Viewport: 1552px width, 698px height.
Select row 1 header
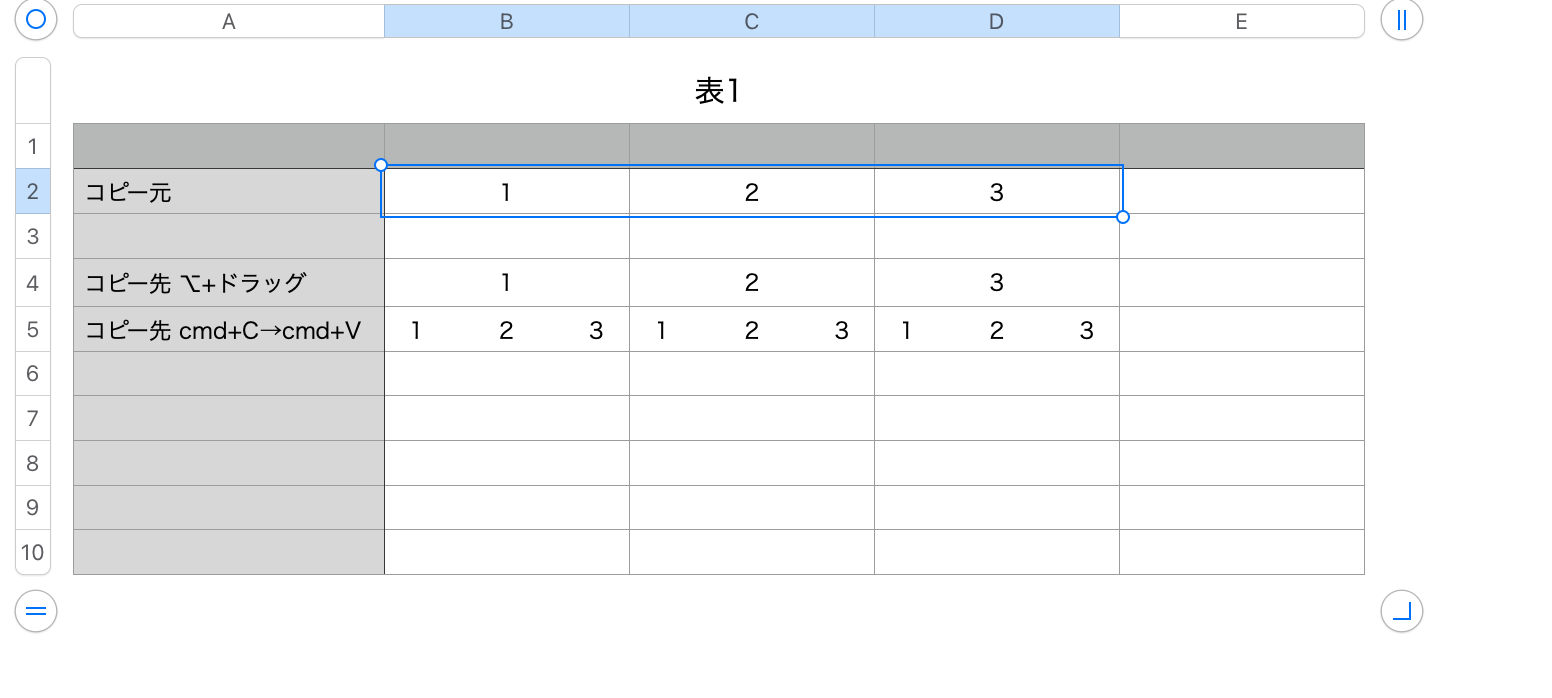[33, 146]
